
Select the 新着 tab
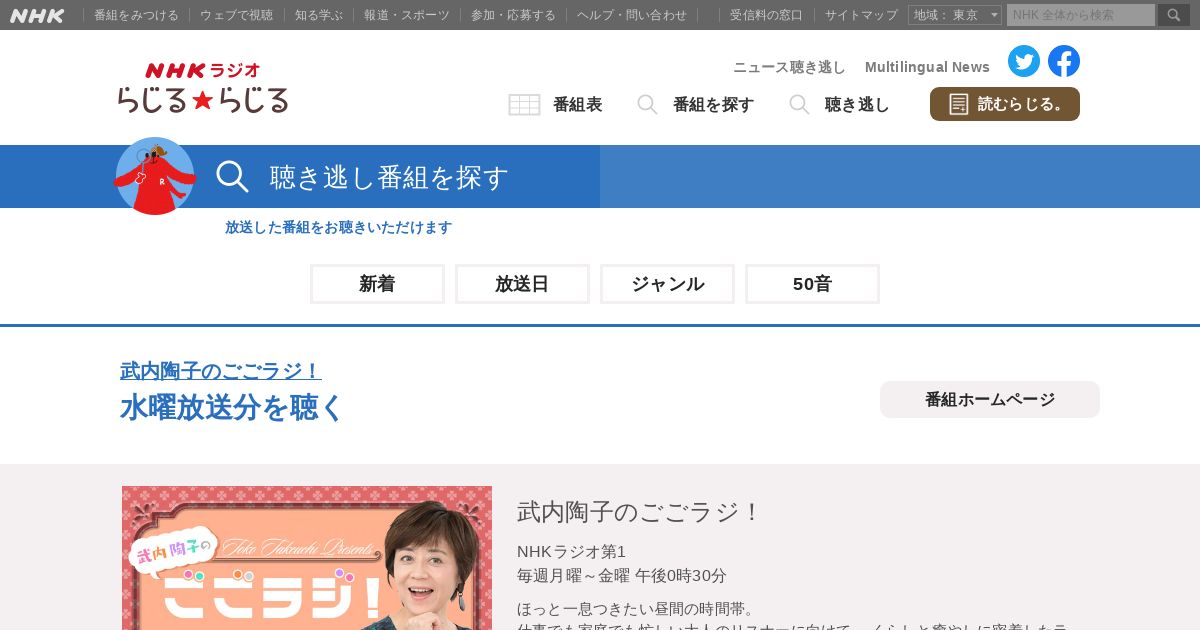377,284
